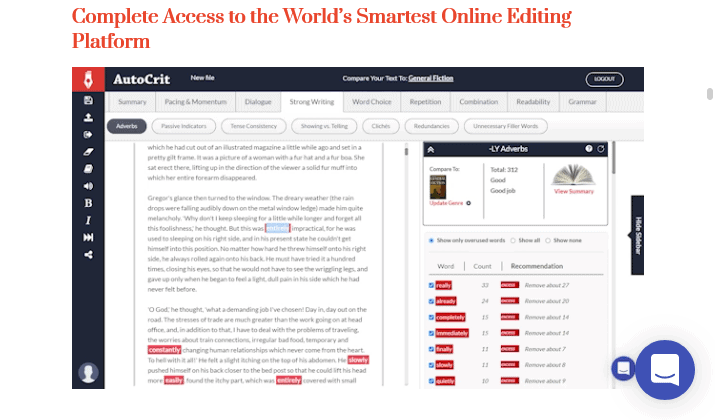Collapse the -LY Adverbs panel with double chevron
715x420 pixels.
(430, 149)
